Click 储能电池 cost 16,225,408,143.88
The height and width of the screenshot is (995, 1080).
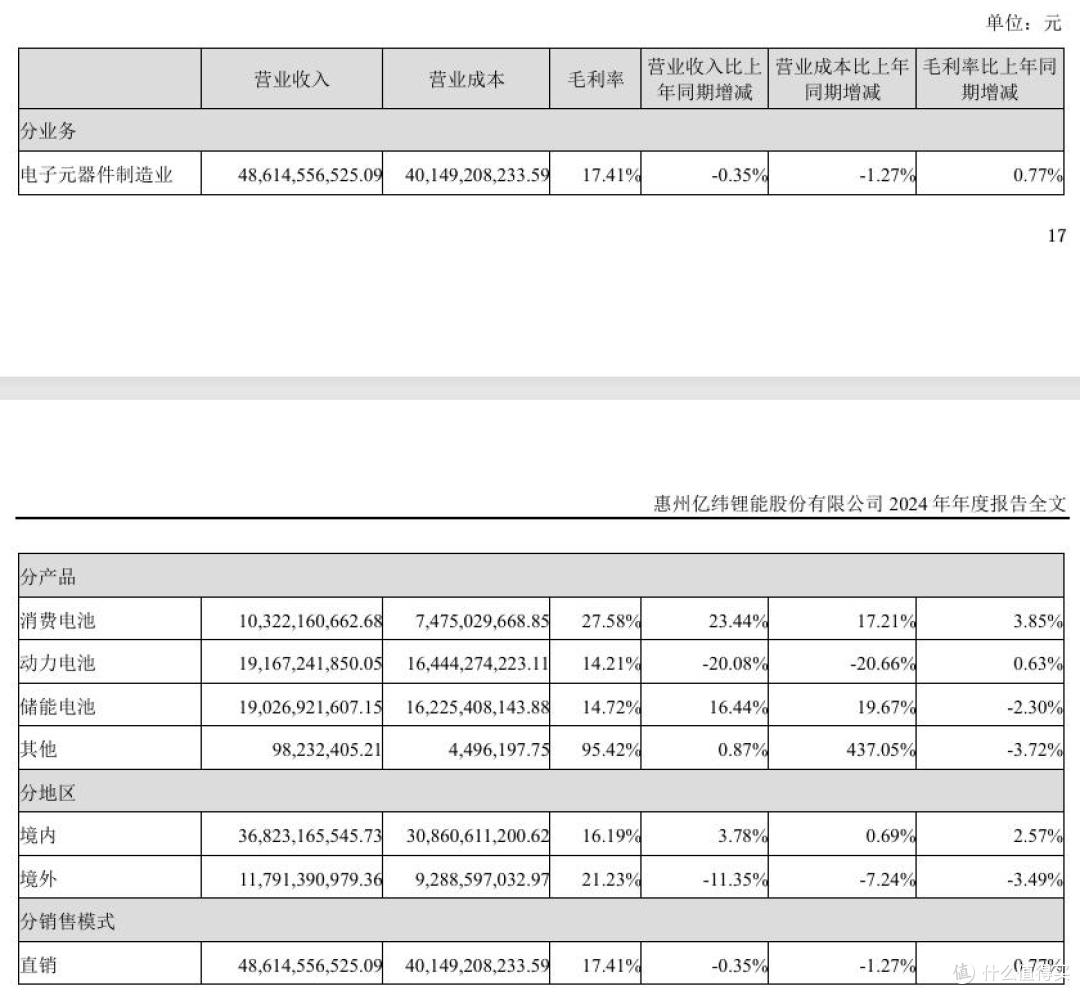coord(477,706)
